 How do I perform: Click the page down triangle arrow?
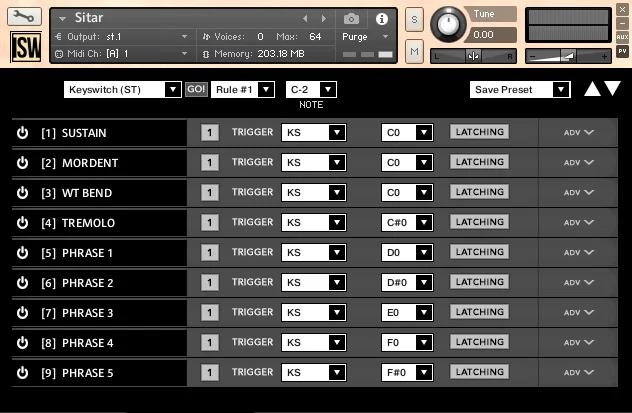612,89
